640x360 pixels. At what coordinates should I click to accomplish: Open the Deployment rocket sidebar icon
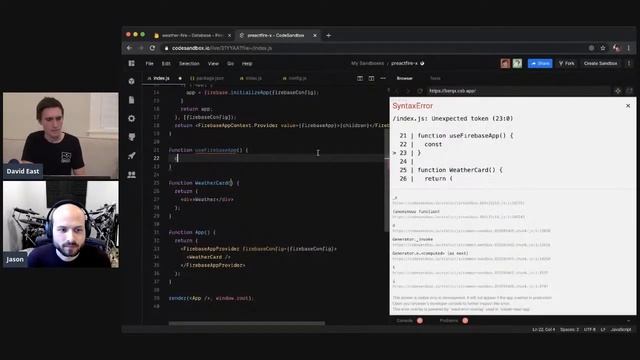point(131,156)
